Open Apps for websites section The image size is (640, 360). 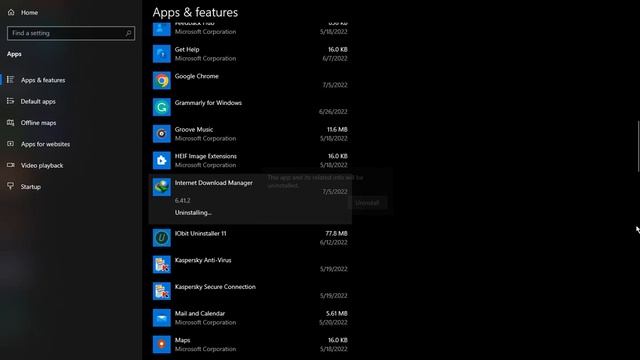[45, 144]
